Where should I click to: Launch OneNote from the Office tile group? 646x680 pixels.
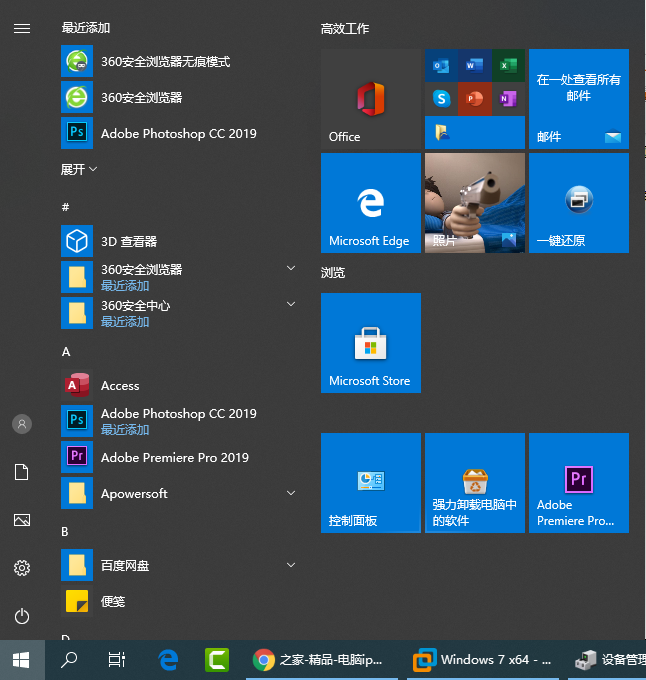[508, 99]
